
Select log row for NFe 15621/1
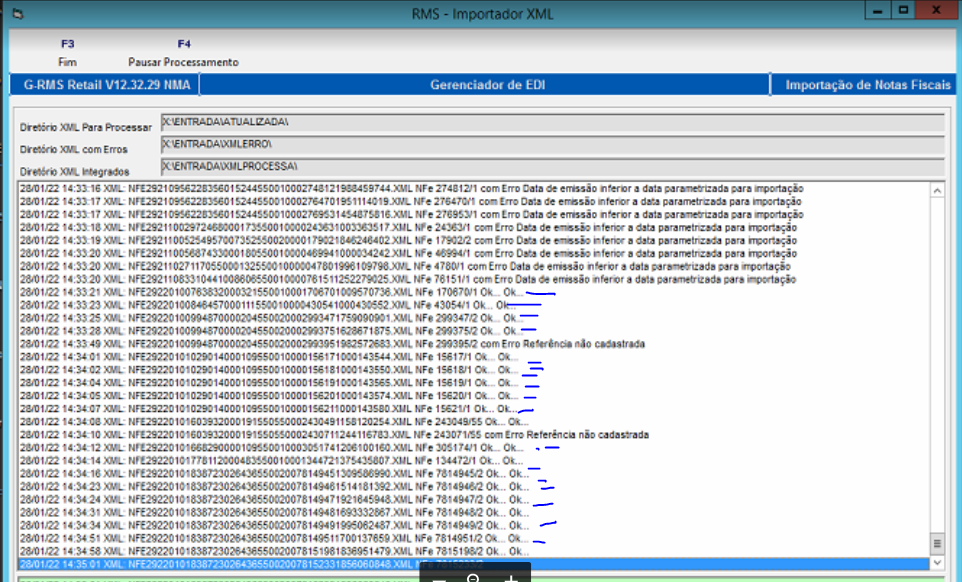pos(474,408)
